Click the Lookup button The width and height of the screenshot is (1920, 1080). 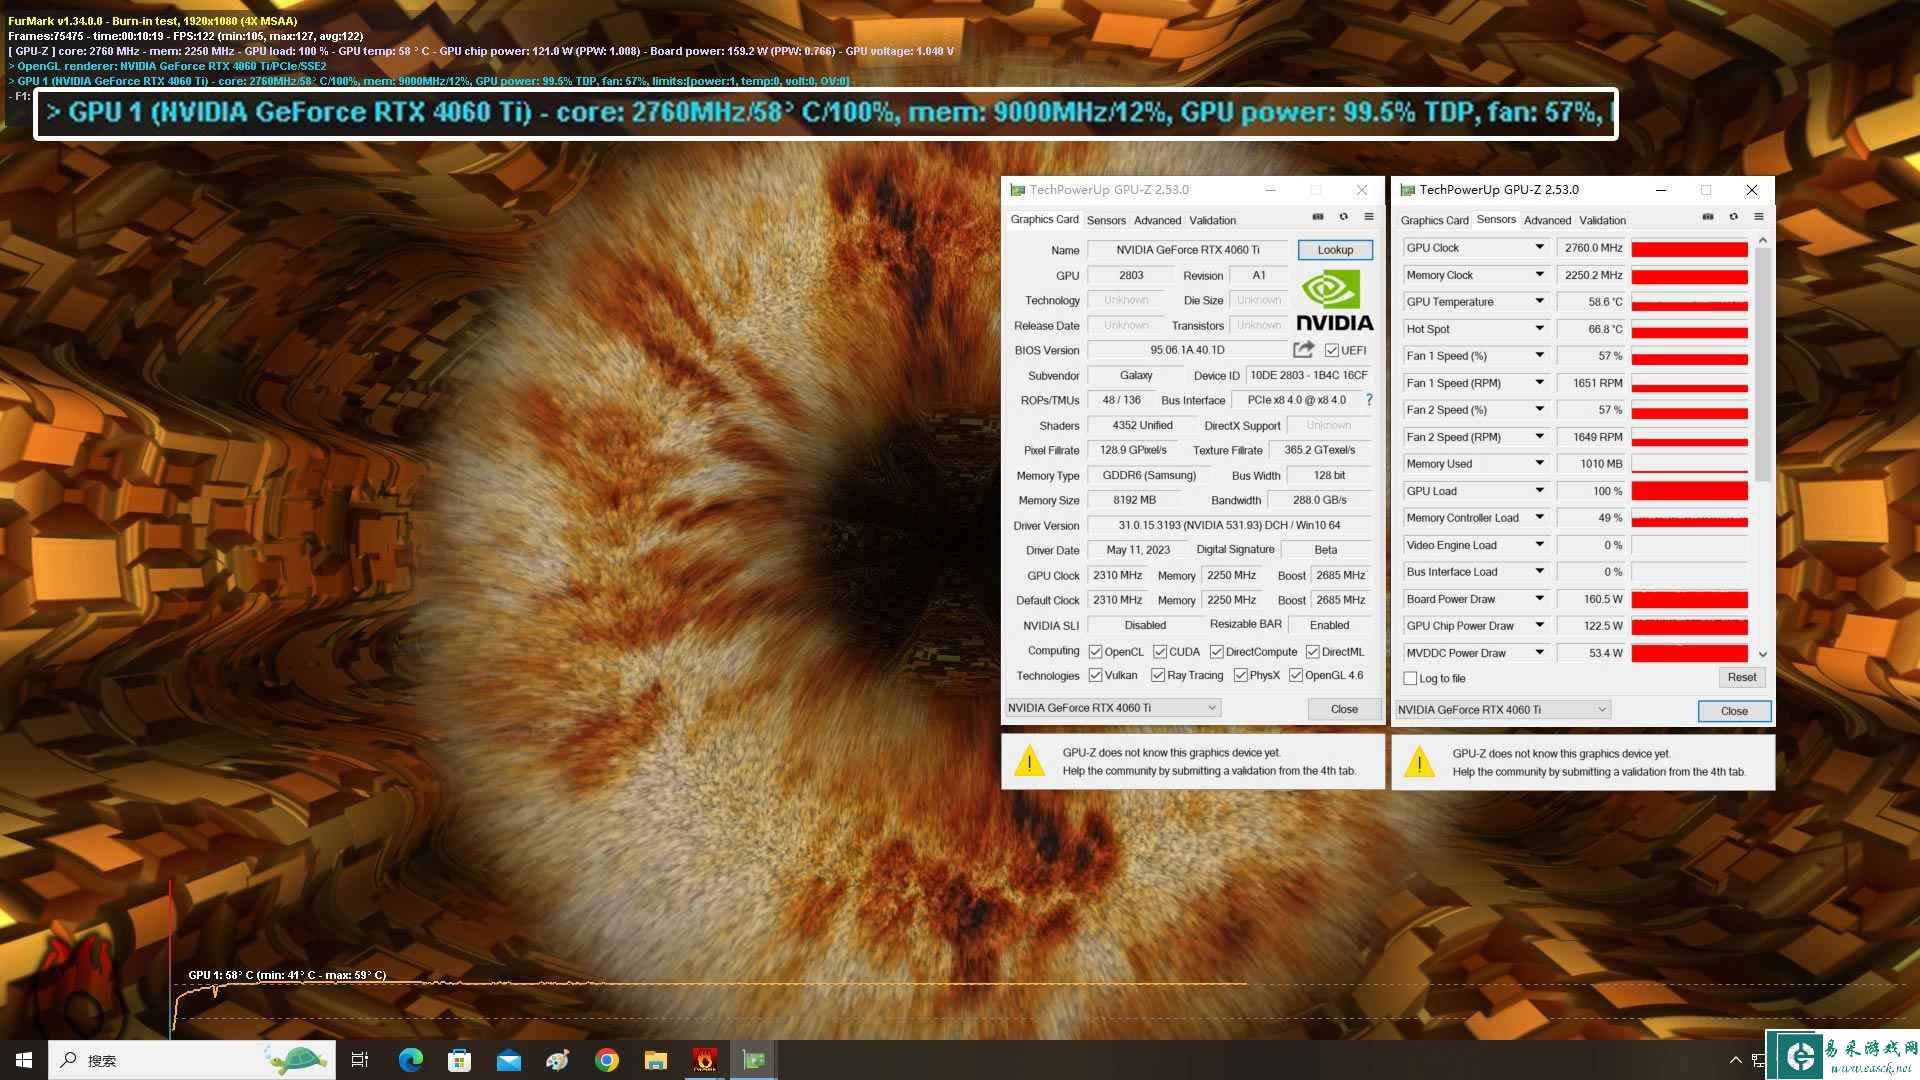1335,250
